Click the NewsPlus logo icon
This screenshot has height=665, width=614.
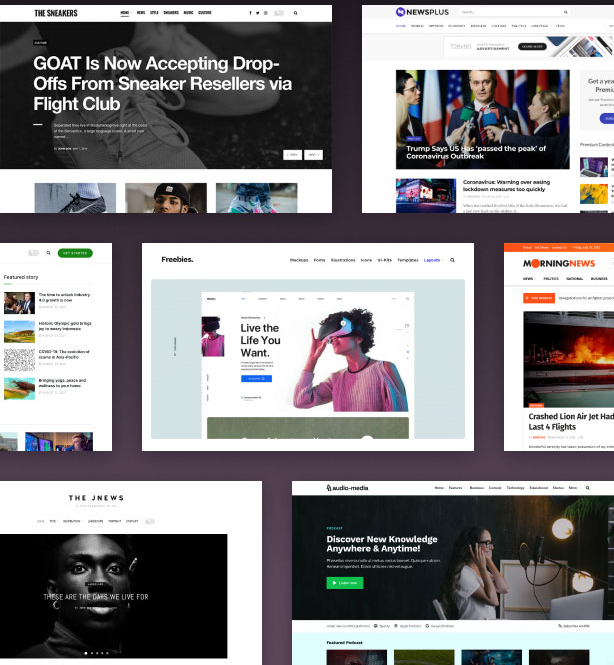pos(400,12)
